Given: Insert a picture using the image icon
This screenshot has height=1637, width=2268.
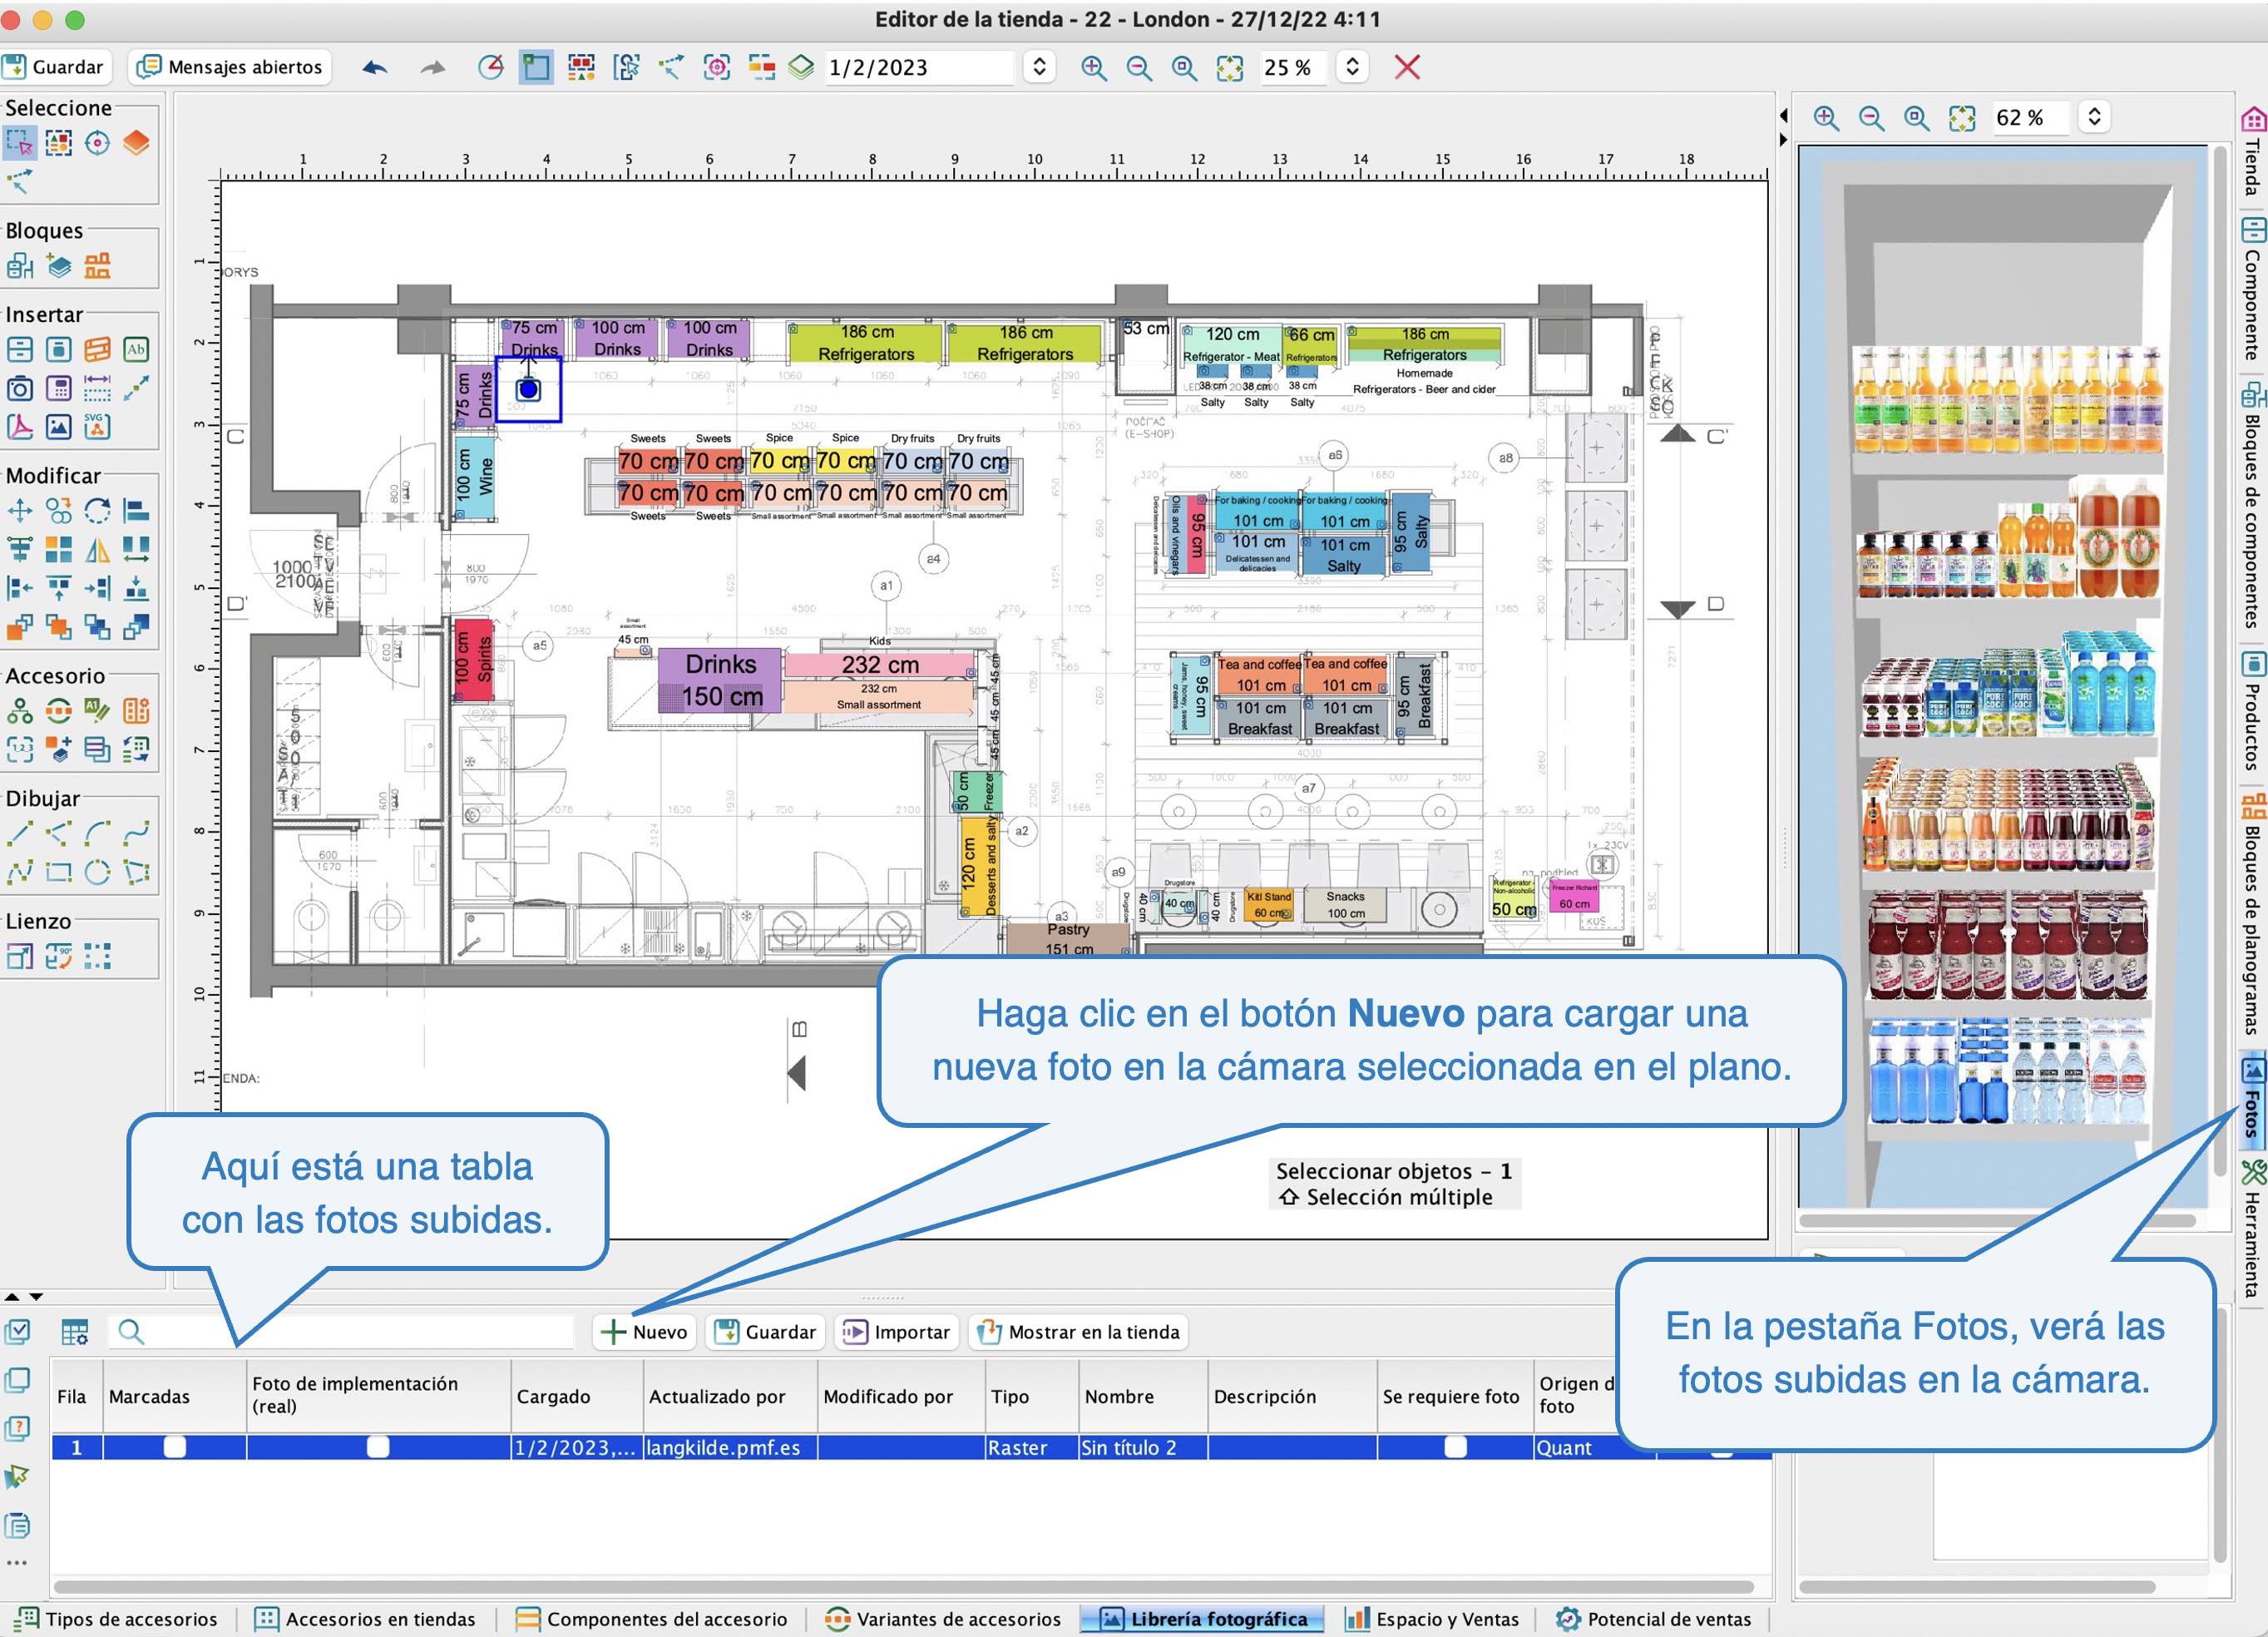Looking at the screenshot, I should pyautogui.click(x=59, y=426).
